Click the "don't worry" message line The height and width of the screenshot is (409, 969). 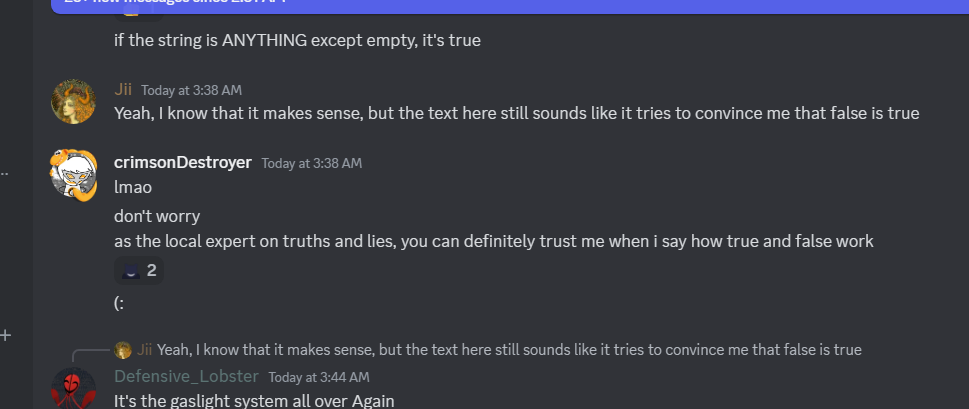pyautogui.click(x=157, y=215)
